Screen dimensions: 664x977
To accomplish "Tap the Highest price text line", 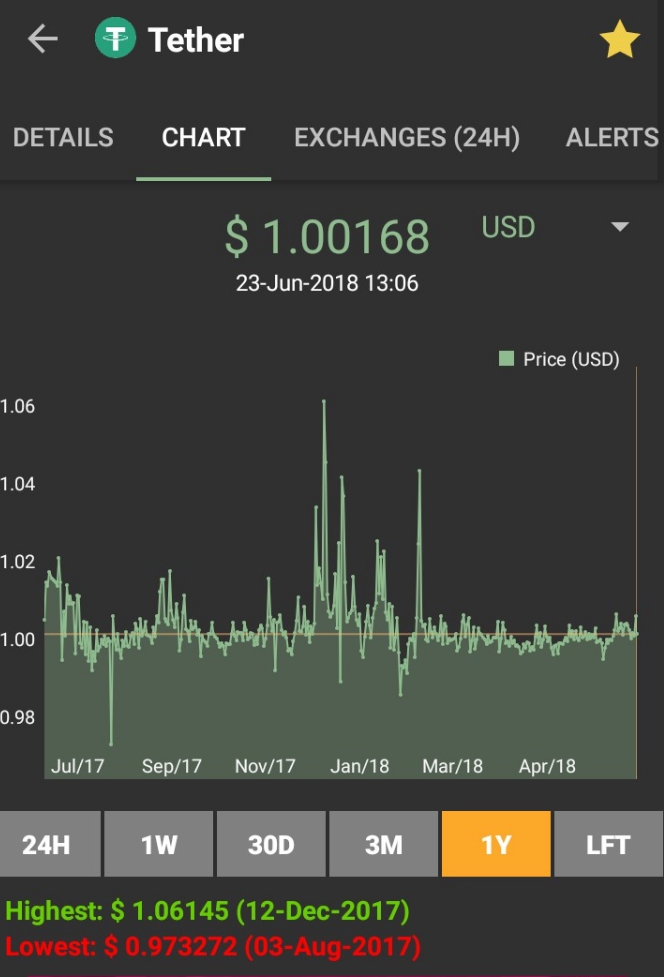I will click(x=208, y=912).
